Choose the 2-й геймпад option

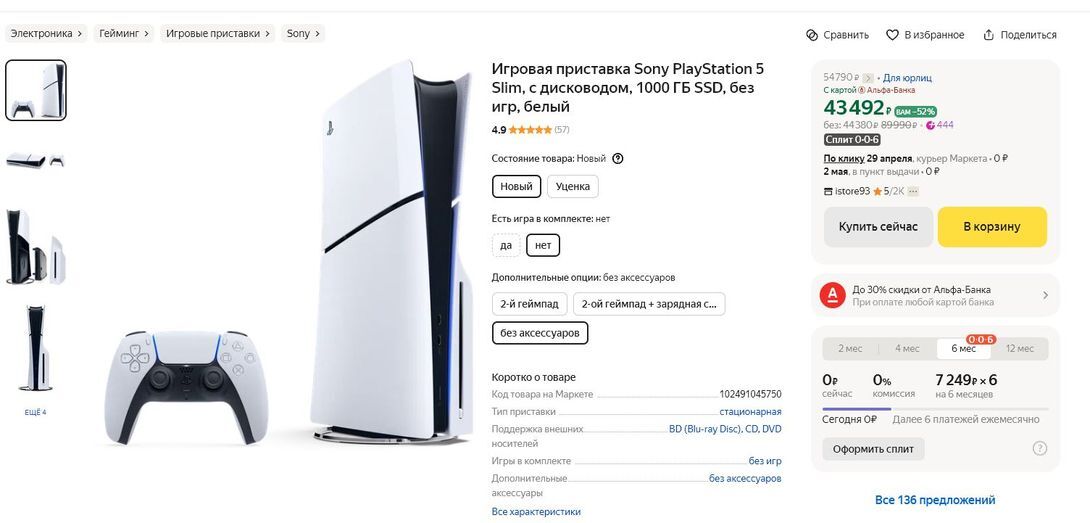click(530, 304)
